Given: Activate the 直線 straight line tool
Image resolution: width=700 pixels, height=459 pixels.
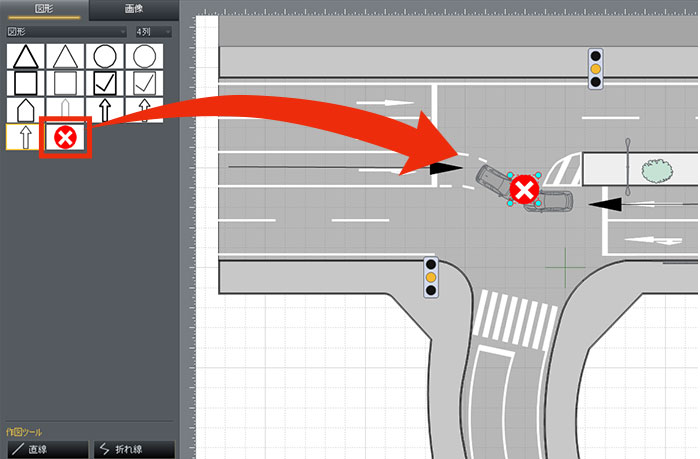Looking at the screenshot, I should [43, 449].
